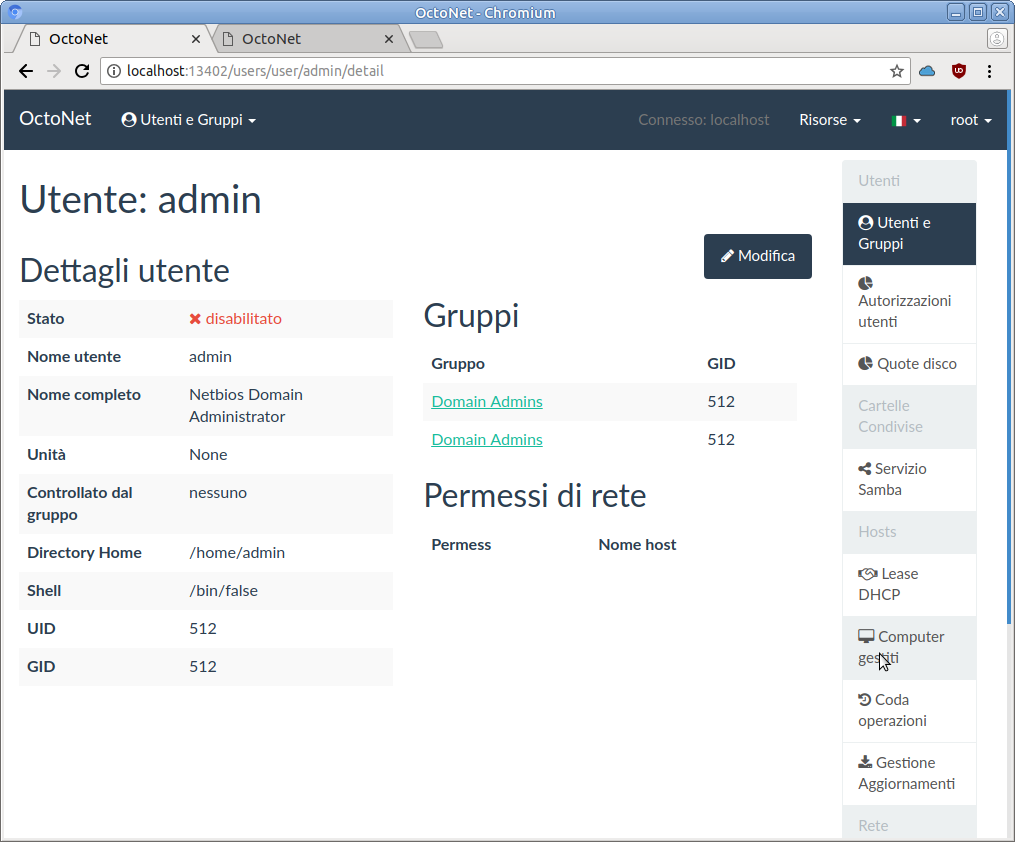Click the Nome host column header
Image resolution: width=1015 pixels, height=842 pixels.
pos(637,545)
